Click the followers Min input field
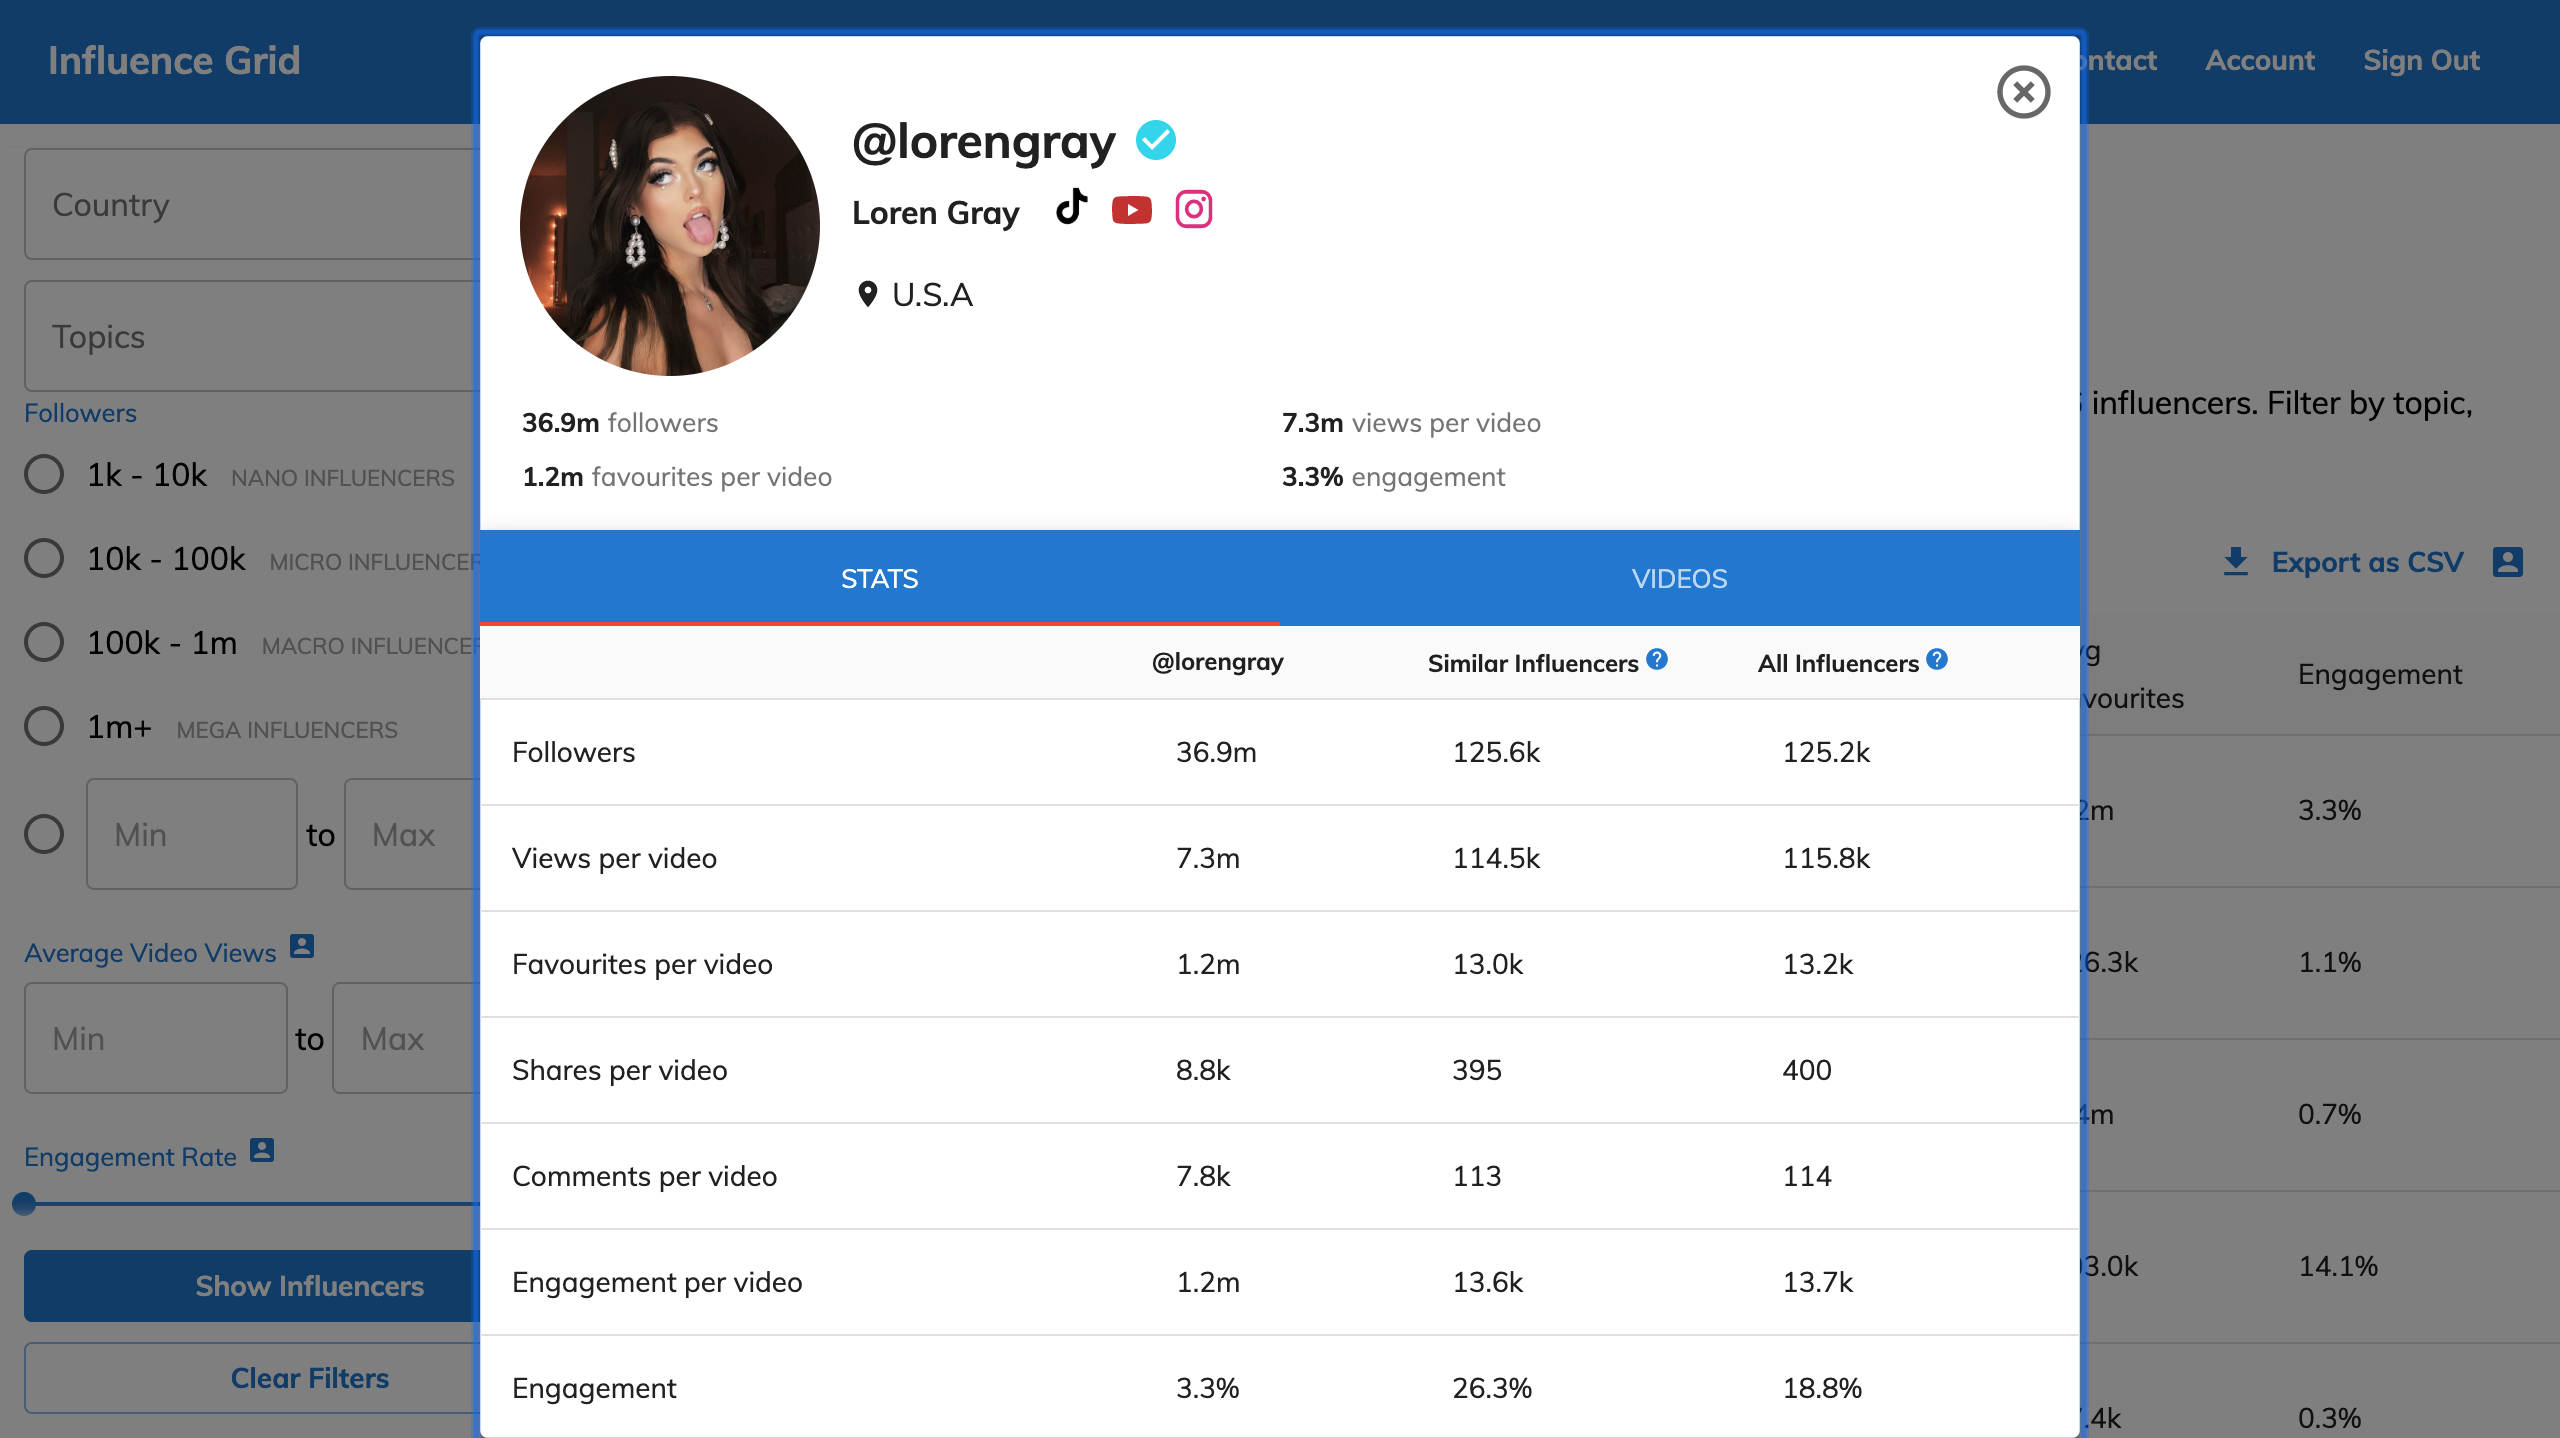Viewport: 2560px width, 1438px height. 192,834
